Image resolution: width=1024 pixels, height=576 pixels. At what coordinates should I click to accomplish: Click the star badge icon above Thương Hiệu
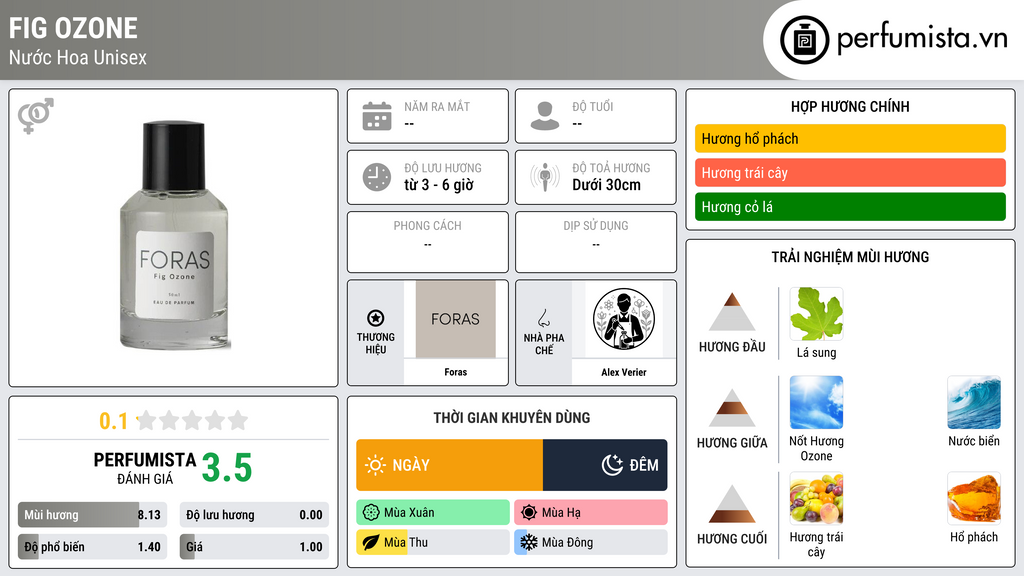[x=376, y=318]
